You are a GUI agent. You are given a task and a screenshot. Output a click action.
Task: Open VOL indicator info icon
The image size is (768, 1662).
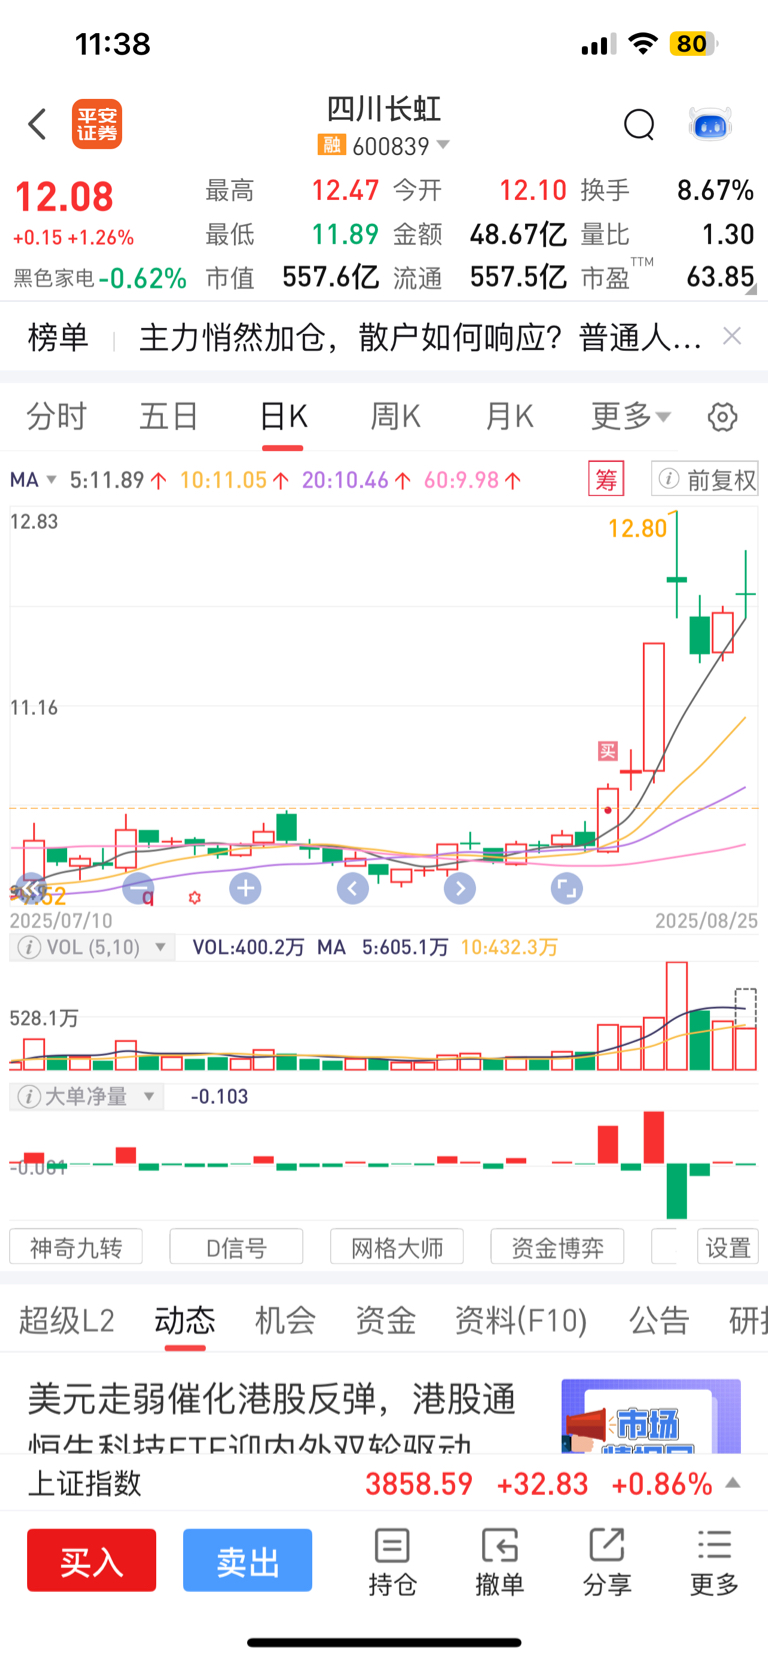pyautogui.click(x=29, y=947)
